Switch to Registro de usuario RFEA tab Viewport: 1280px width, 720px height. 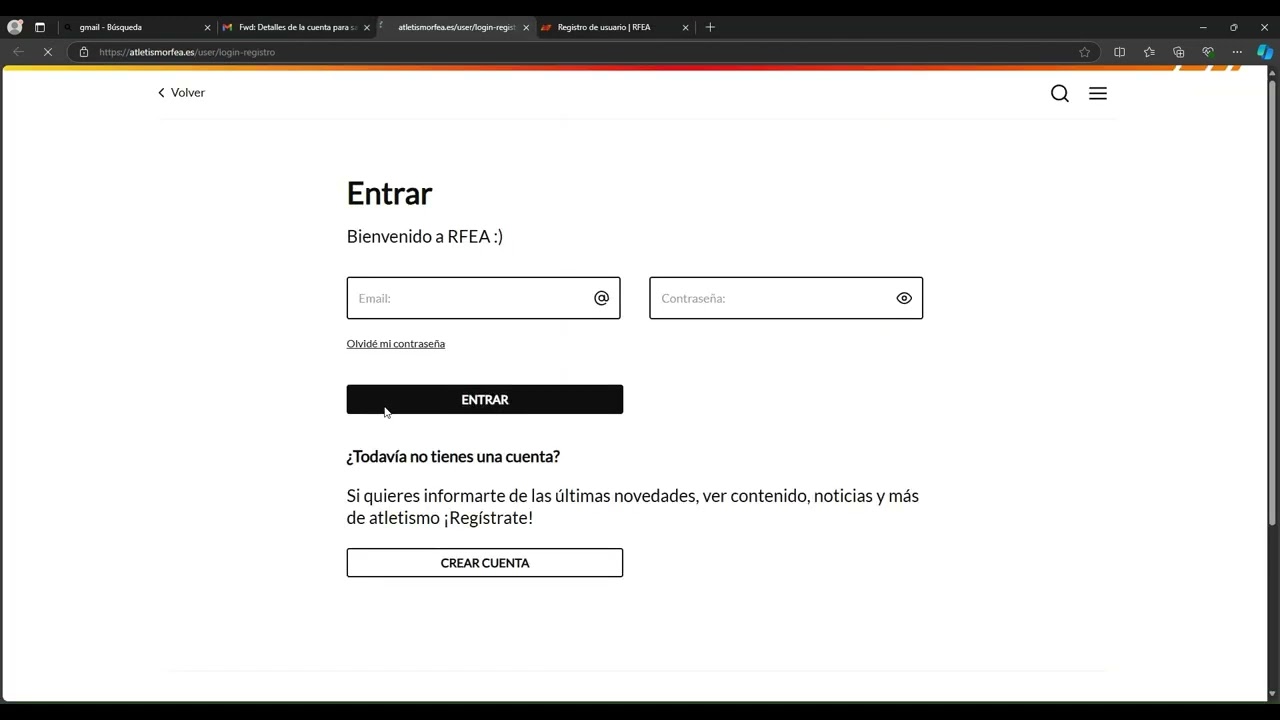[612, 27]
